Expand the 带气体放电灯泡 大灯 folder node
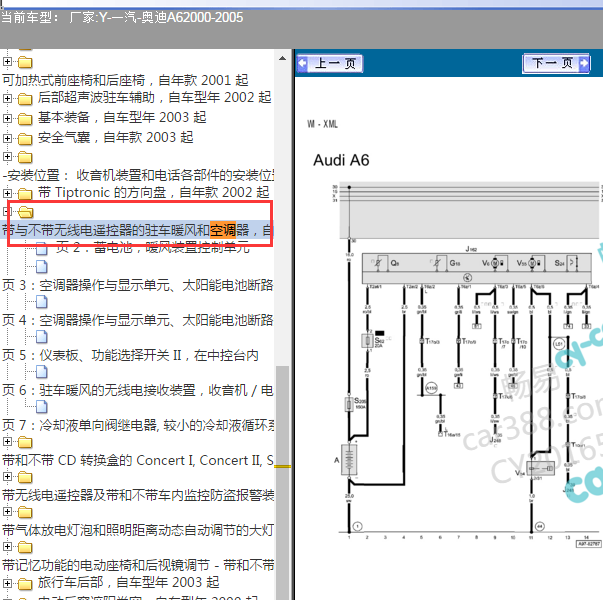This screenshot has height=600, width=603. [7, 511]
